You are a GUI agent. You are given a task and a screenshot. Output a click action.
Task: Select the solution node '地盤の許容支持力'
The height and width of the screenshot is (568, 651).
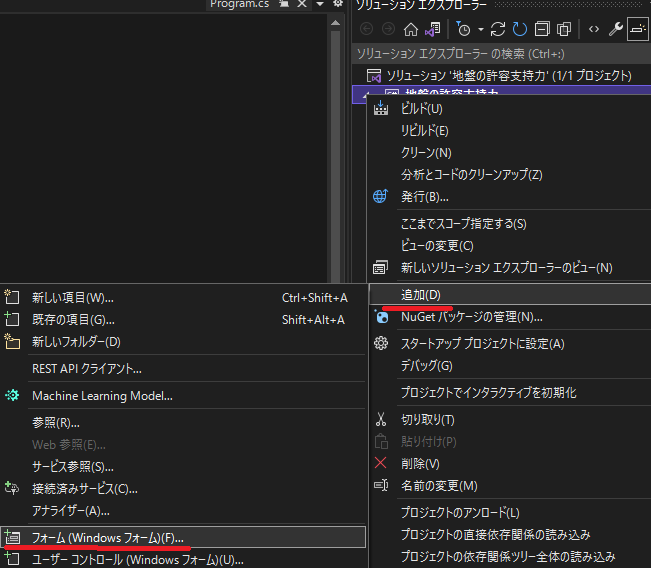pyautogui.click(x=508, y=75)
